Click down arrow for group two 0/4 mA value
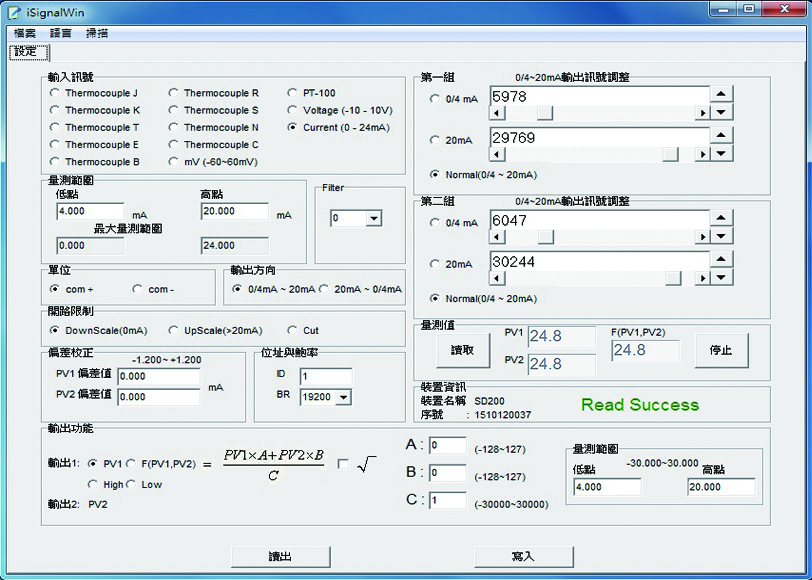This screenshot has width=812, height=580. tap(721, 236)
